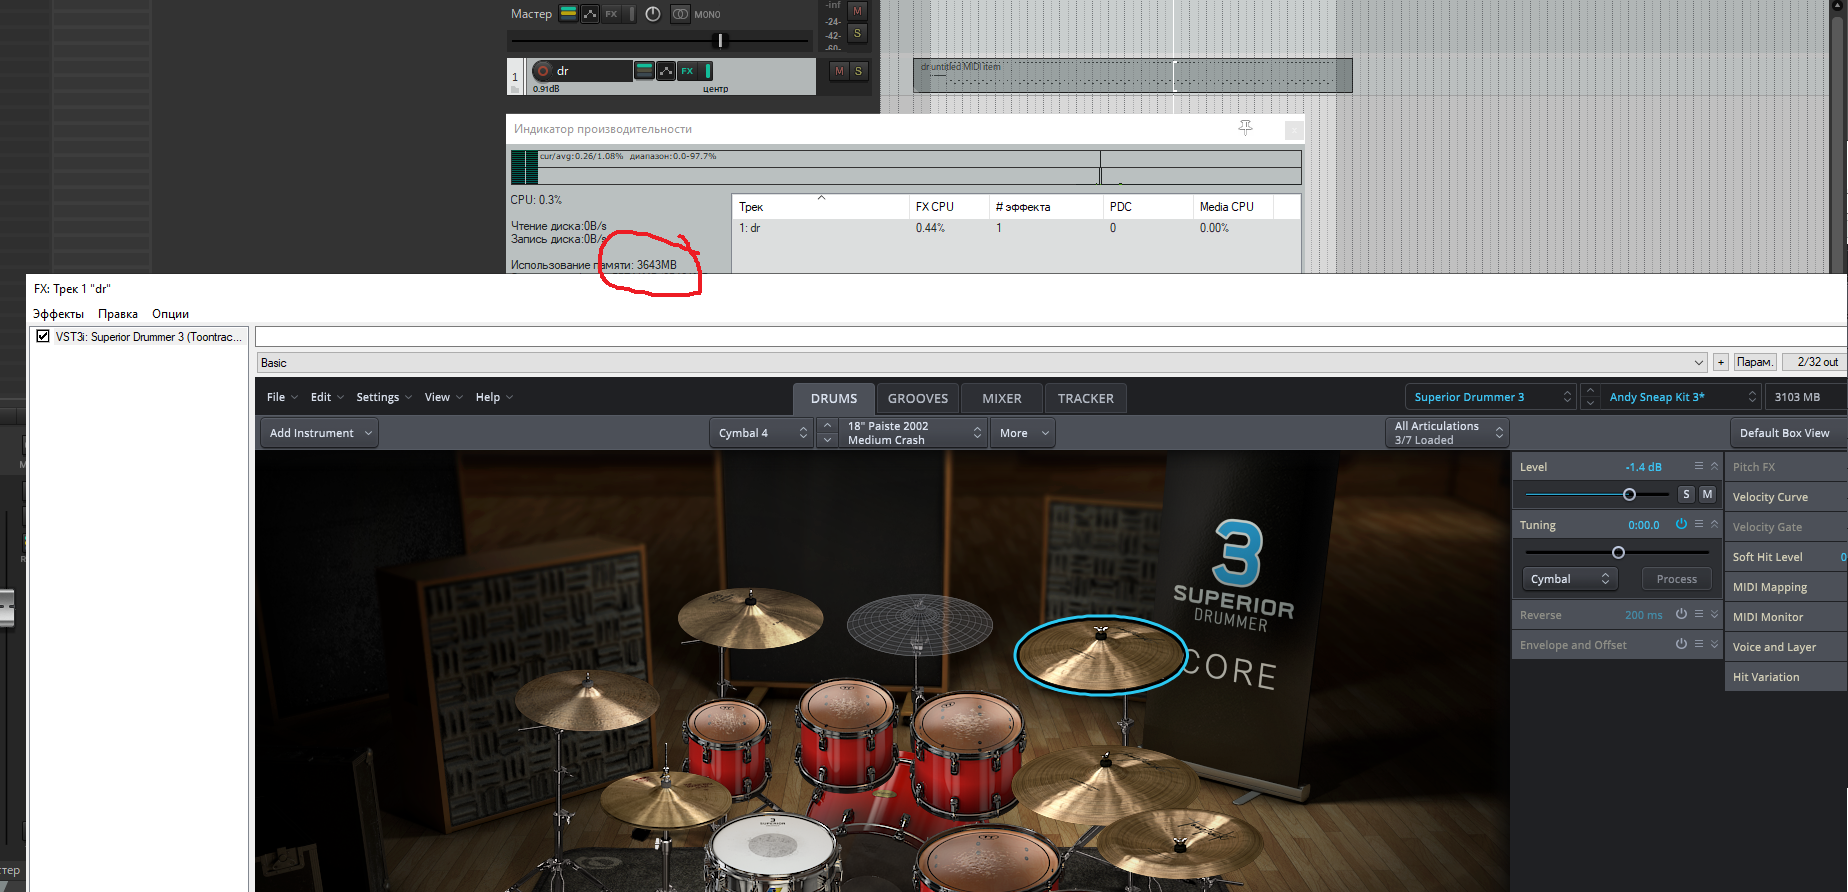1848x892 pixels.
Task: Open Superior Drummer File menu
Action: [x=282, y=397]
